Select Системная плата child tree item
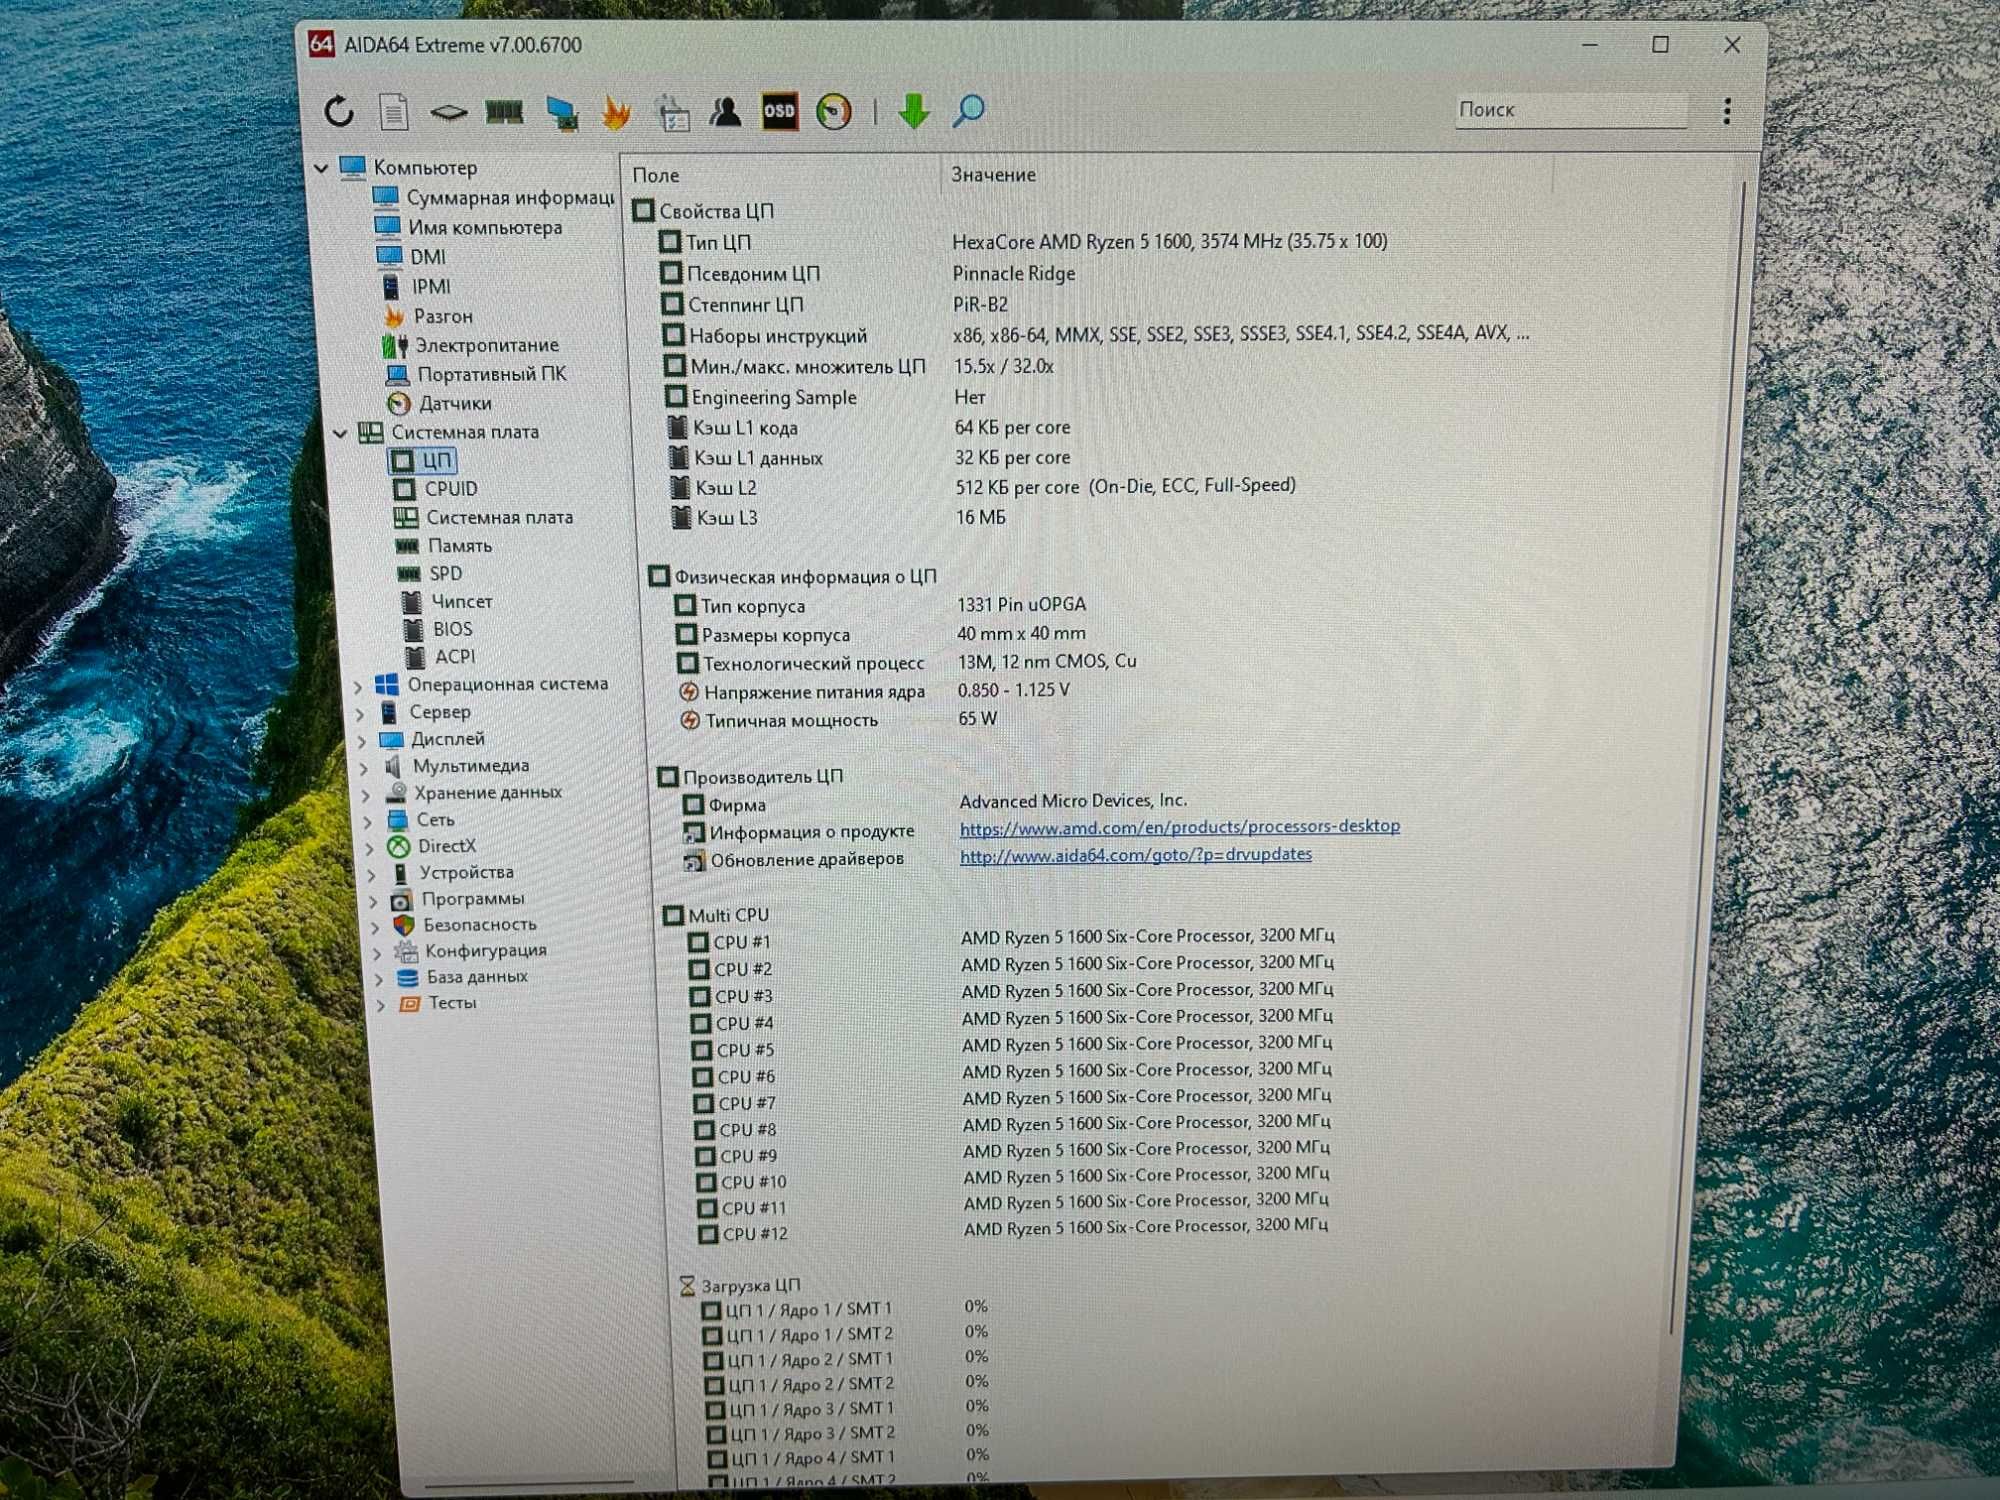This screenshot has height=1500, width=2000. (x=485, y=518)
